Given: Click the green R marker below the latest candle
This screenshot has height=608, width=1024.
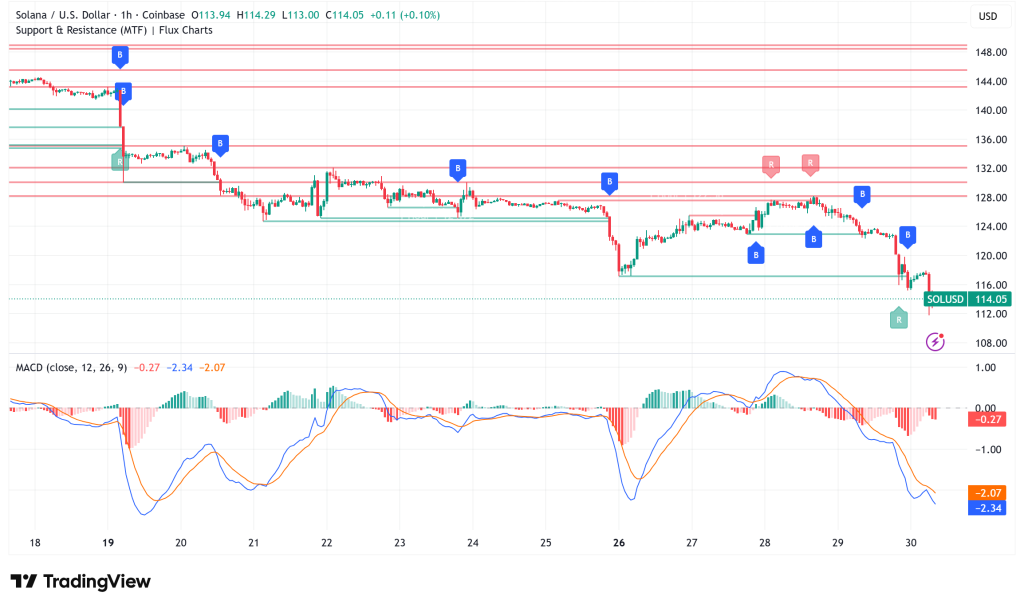Looking at the screenshot, I should [x=899, y=319].
